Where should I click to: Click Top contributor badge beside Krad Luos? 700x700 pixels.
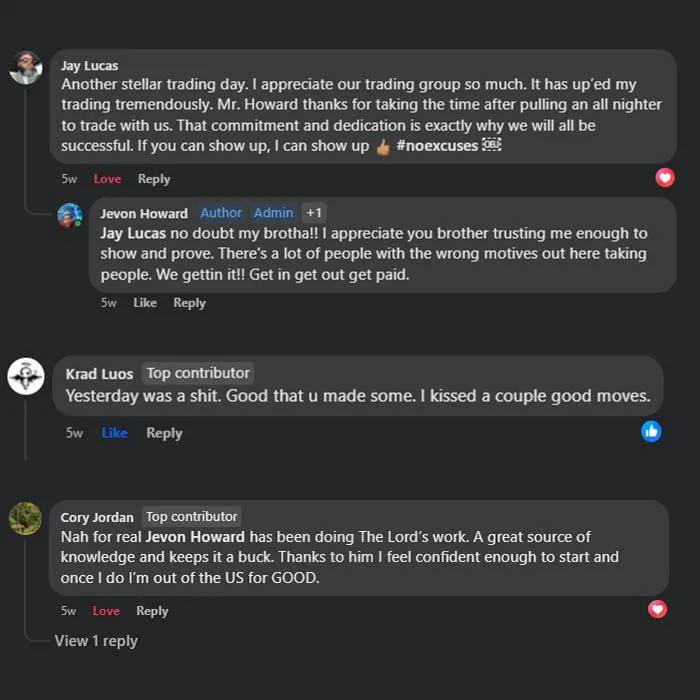click(198, 373)
